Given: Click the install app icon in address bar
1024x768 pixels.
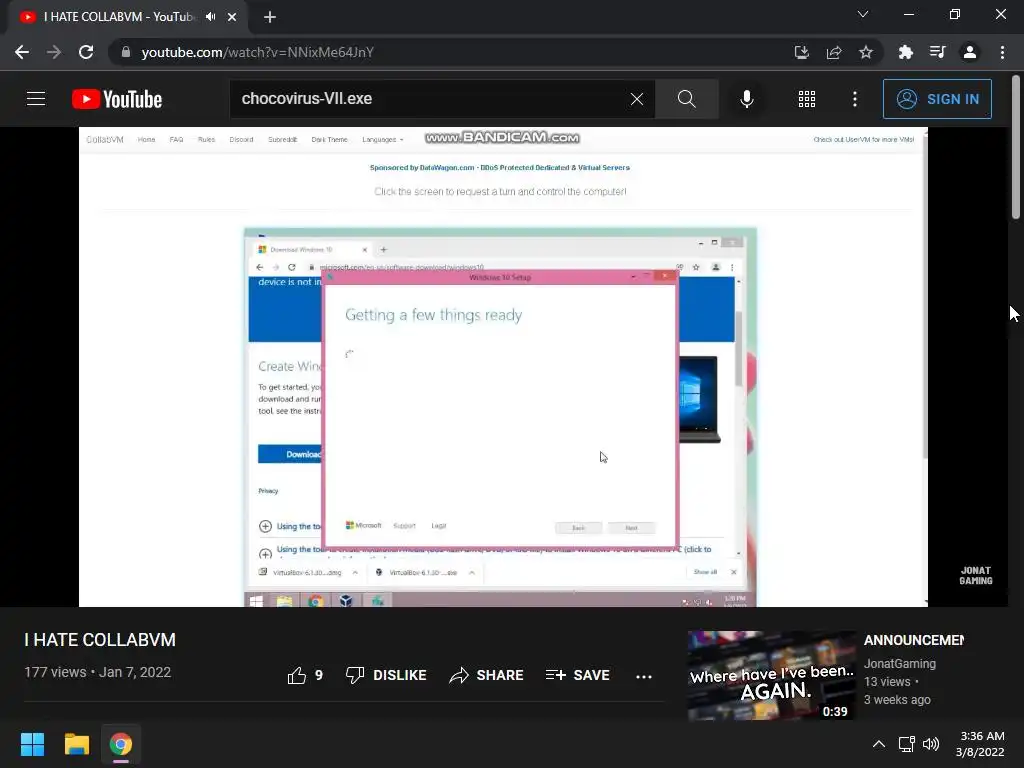Looking at the screenshot, I should [802, 52].
